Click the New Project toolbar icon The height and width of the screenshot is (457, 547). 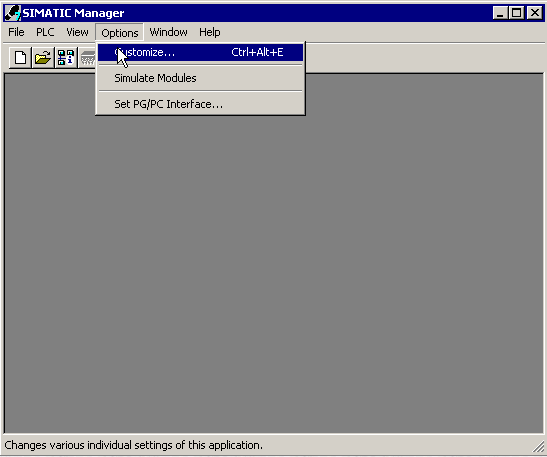(x=20, y=58)
